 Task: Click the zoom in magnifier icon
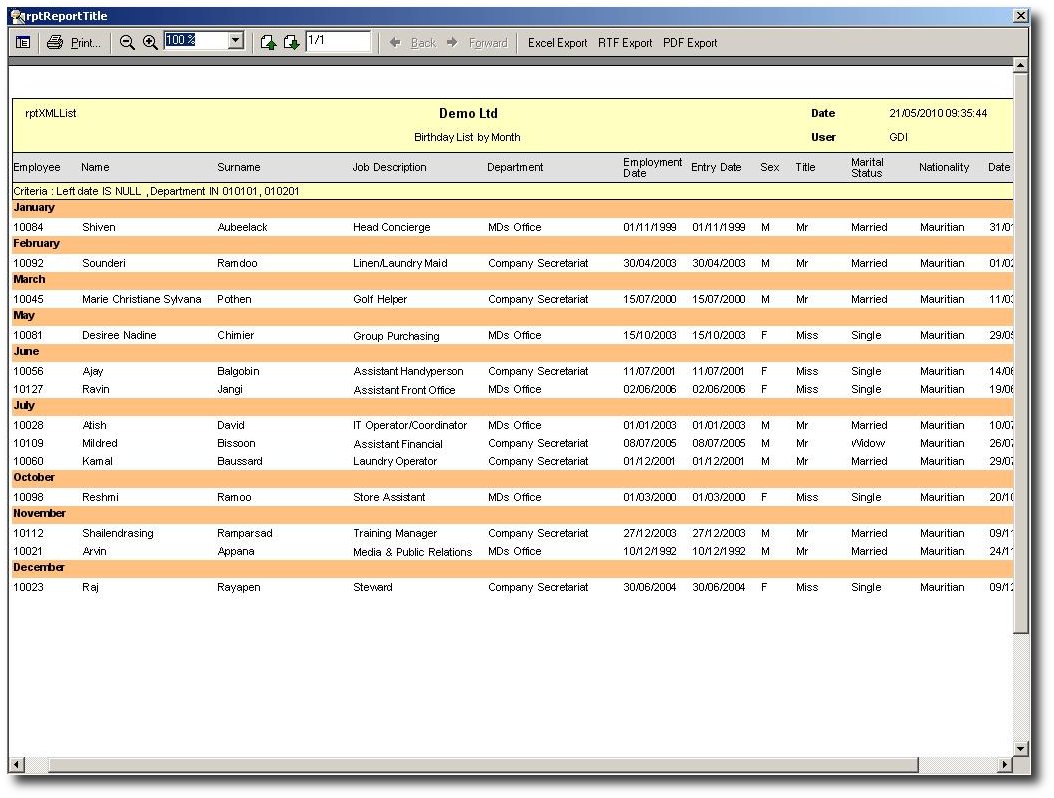[150, 43]
